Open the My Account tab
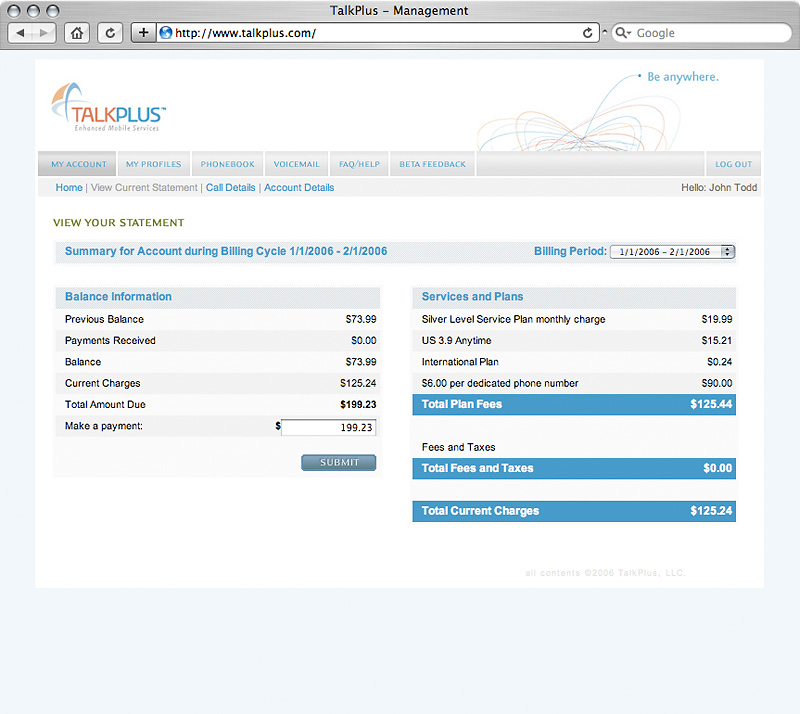The height and width of the screenshot is (714, 800). coord(79,164)
